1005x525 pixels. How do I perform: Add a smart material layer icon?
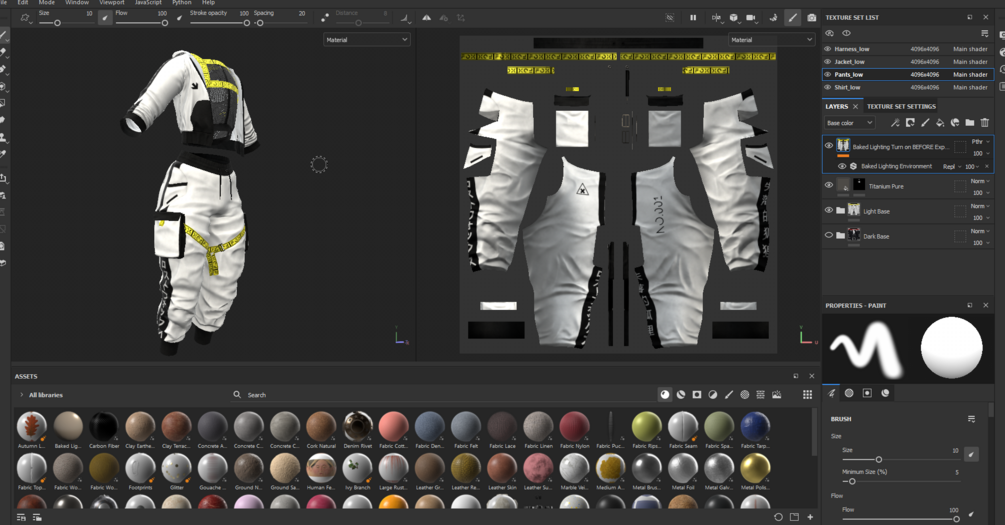point(955,122)
